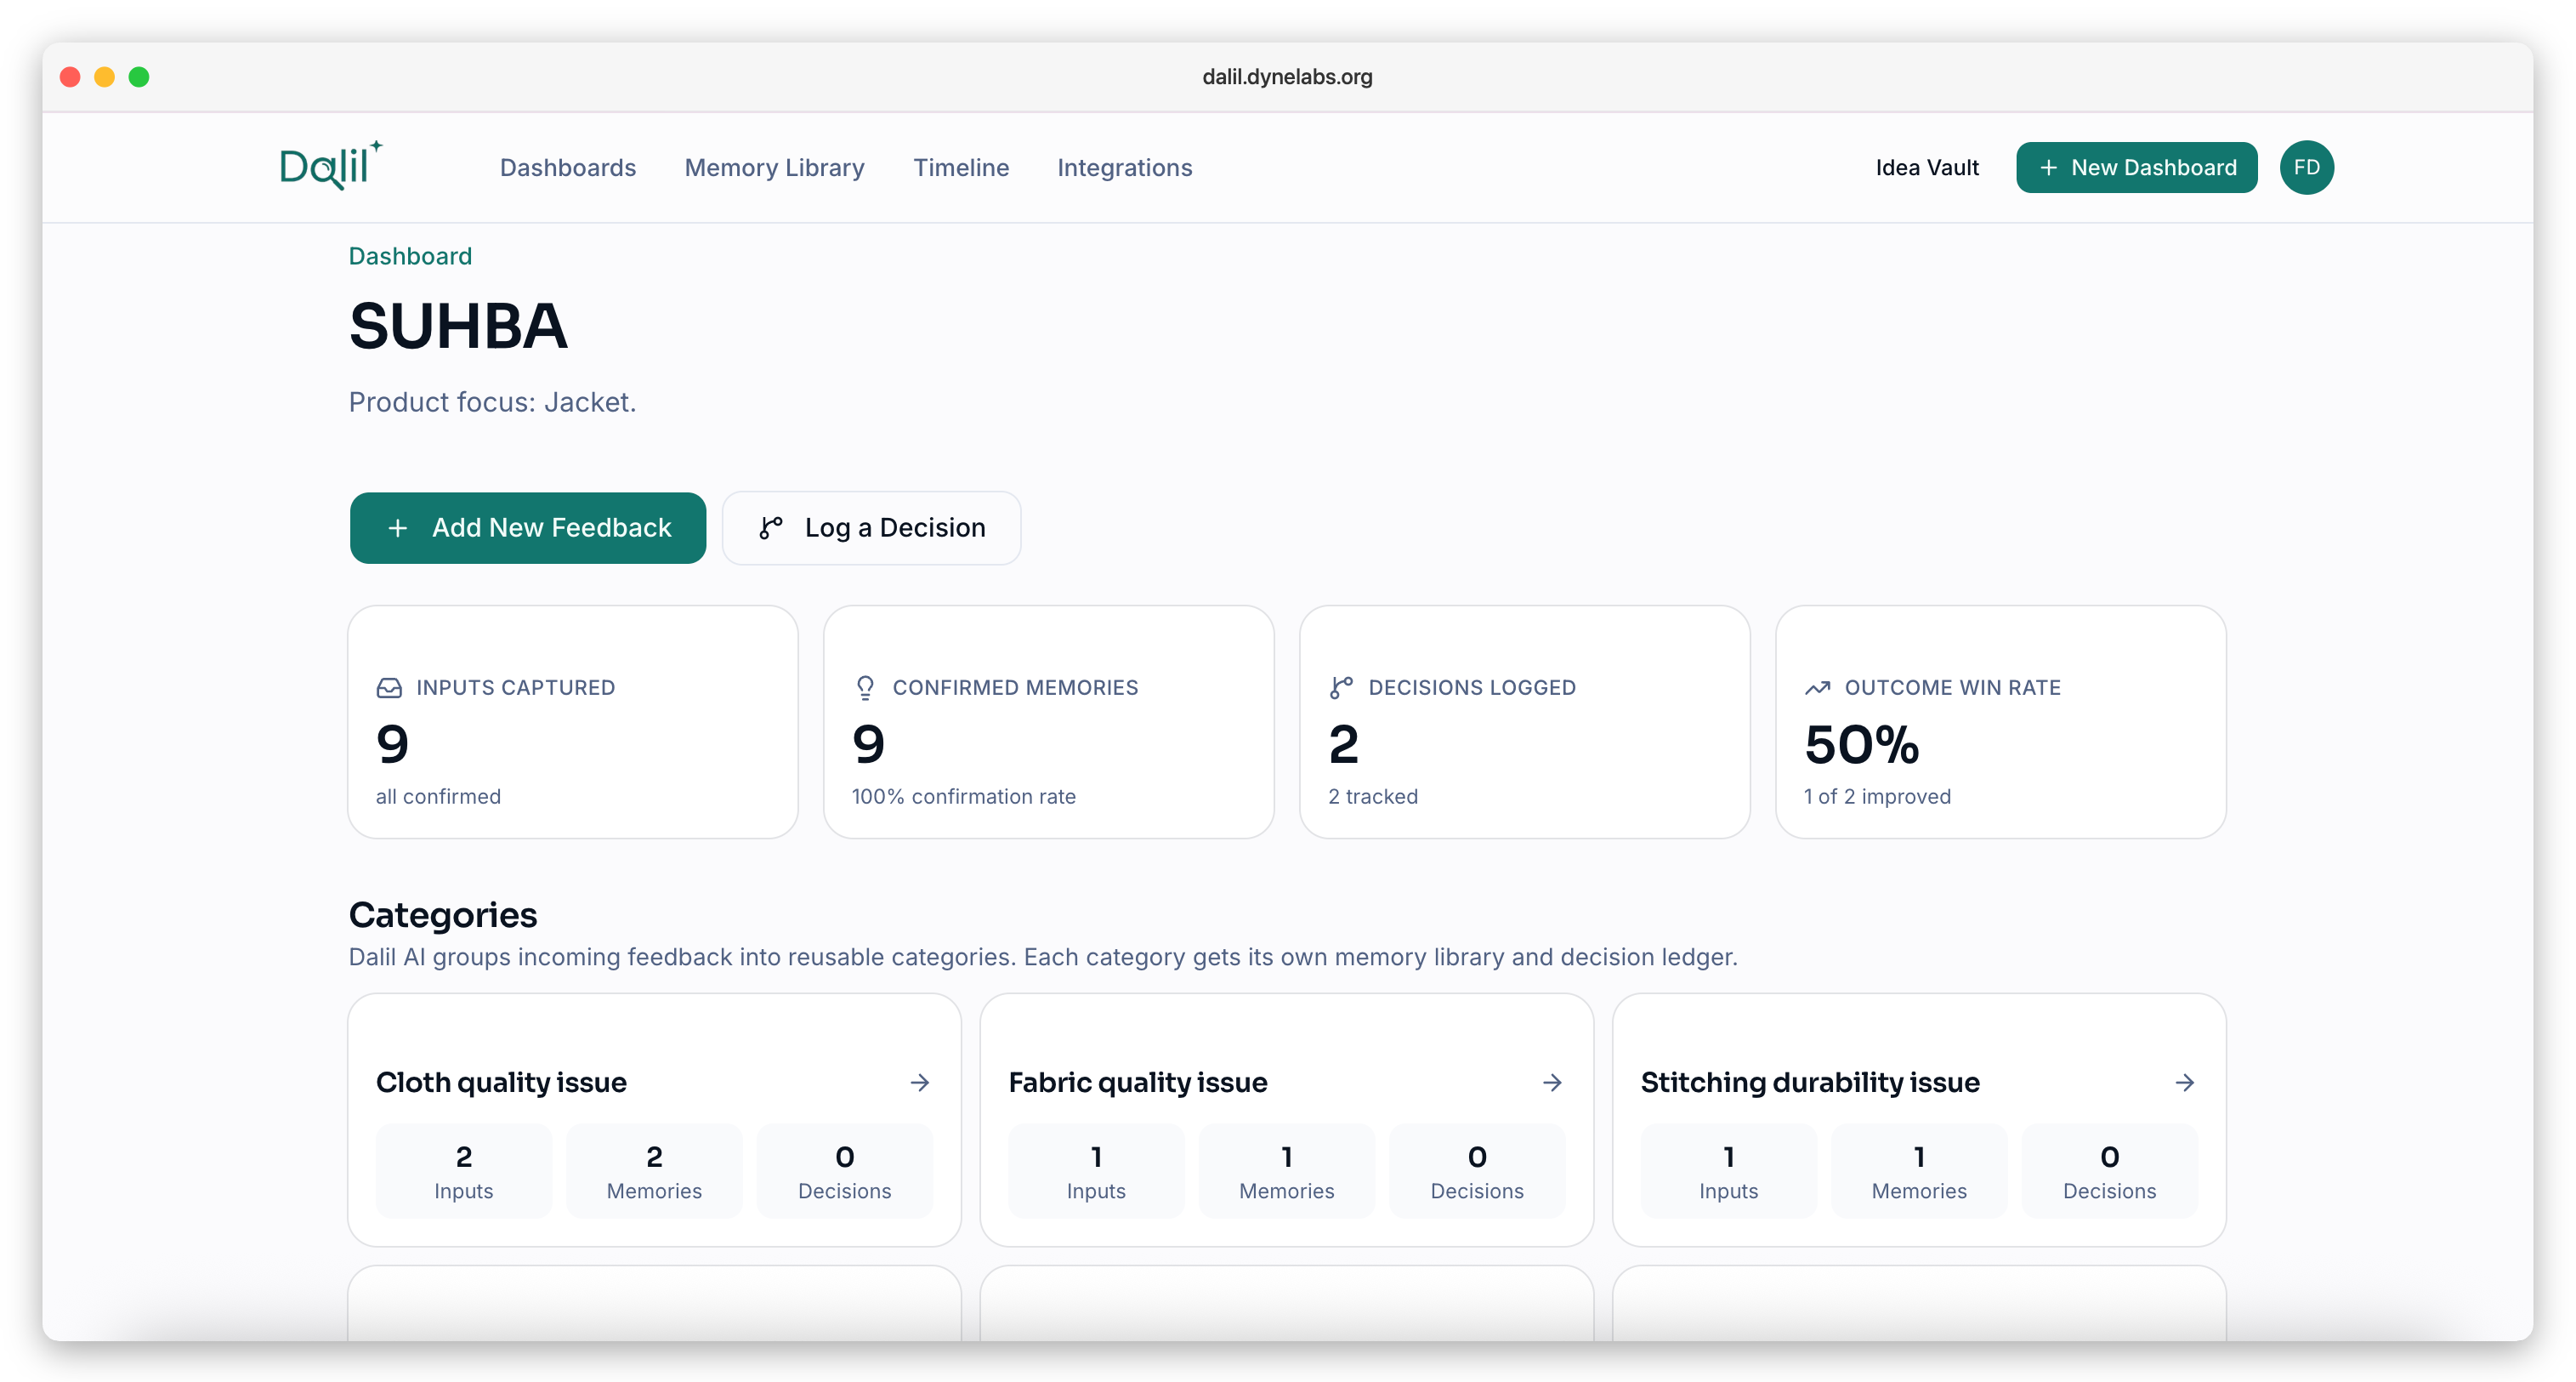The height and width of the screenshot is (1382, 2576).
Task: Click the branch icon beside Decisions Logged
Action: 1341,688
